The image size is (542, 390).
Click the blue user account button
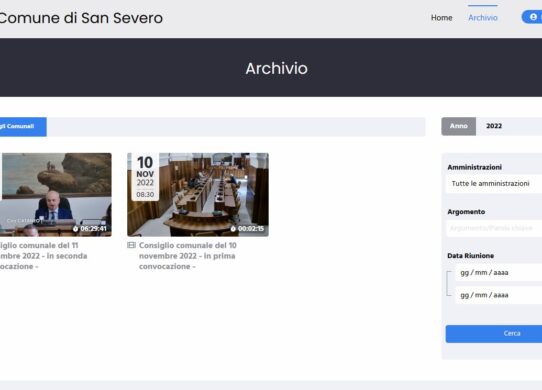click(x=532, y=17)
